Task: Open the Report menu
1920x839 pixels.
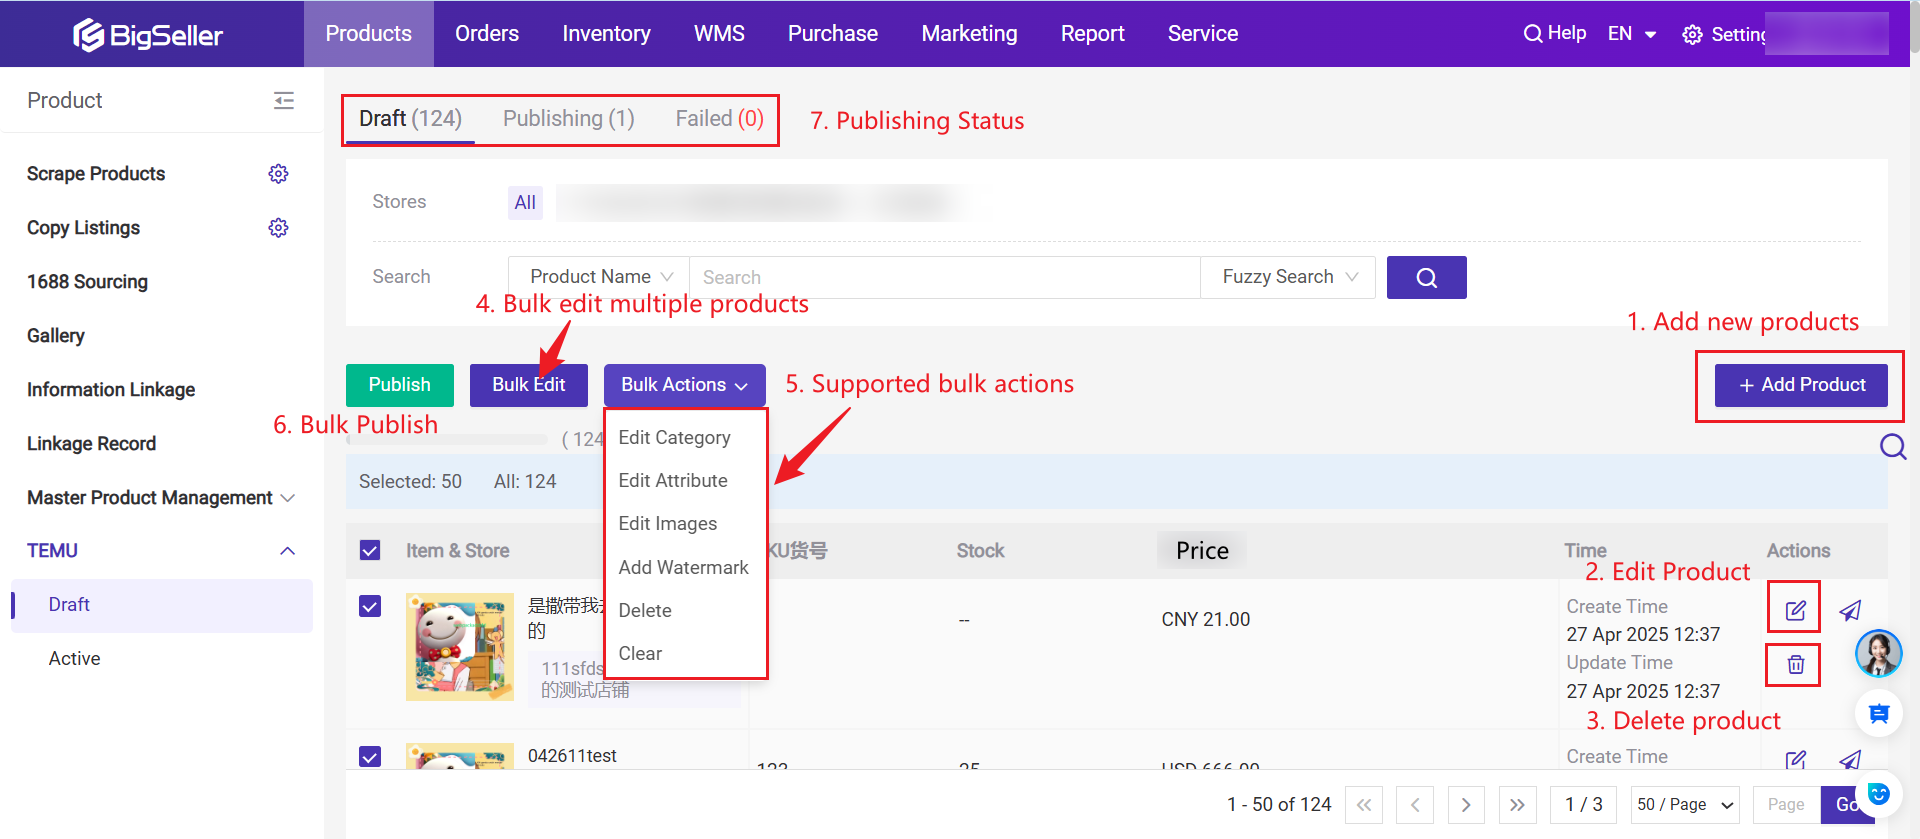Action: click(1092, 34)
